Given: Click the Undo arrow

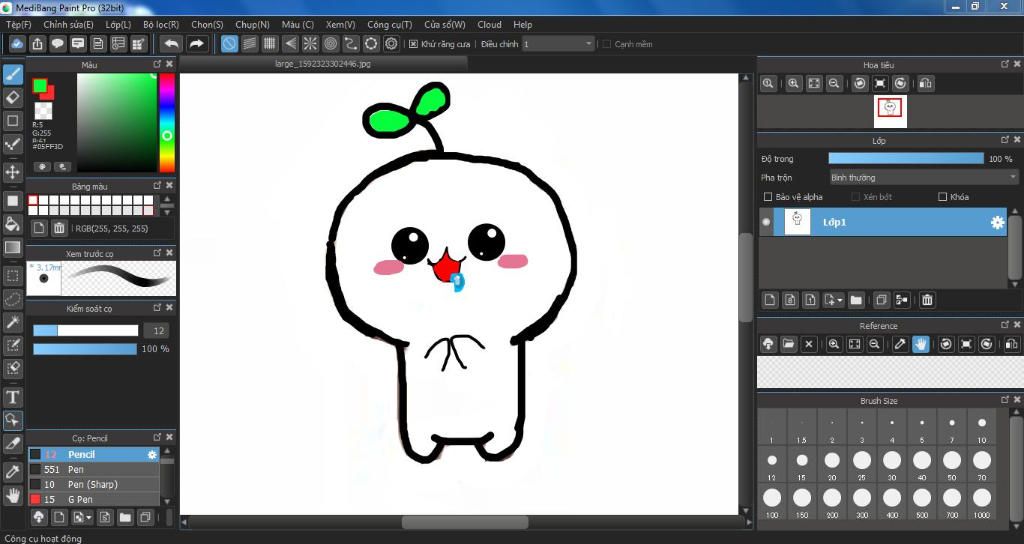Looking at the screenshot, I should (171, 44).
